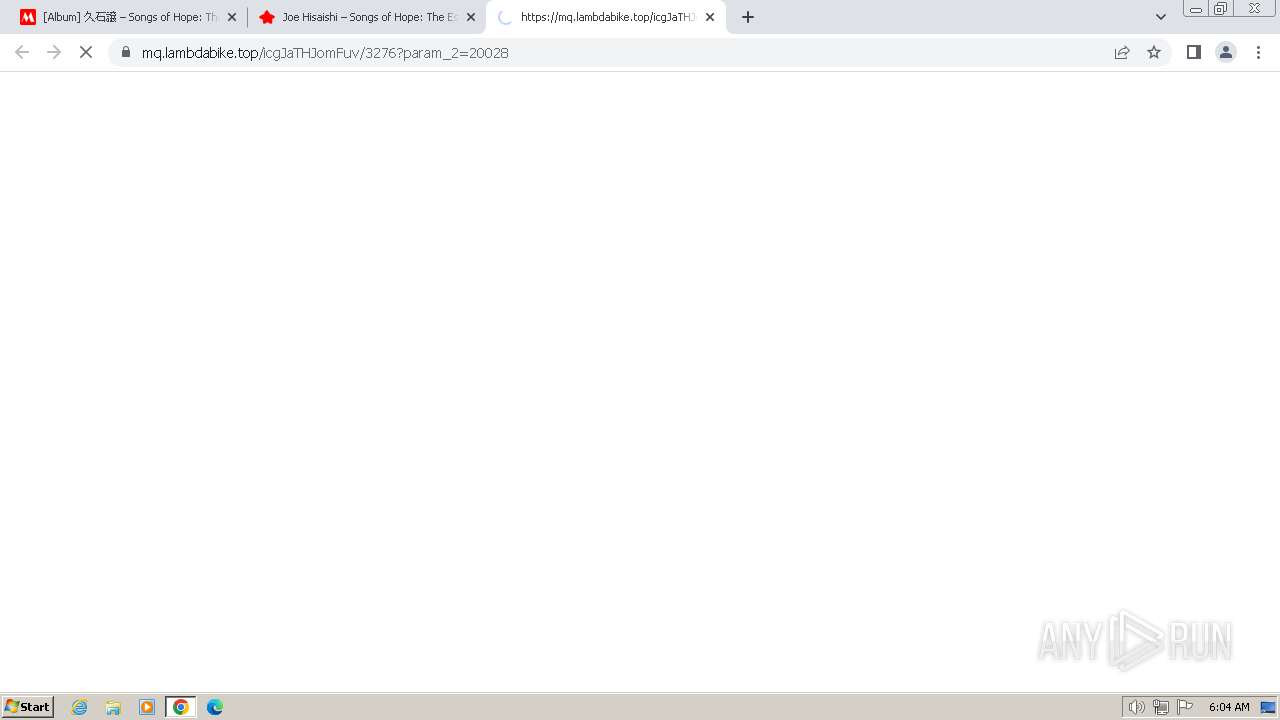Viewport: 1280px width, 720px height.
Task: Open the tab search dropdown
Action: (x=1161, y=17)
